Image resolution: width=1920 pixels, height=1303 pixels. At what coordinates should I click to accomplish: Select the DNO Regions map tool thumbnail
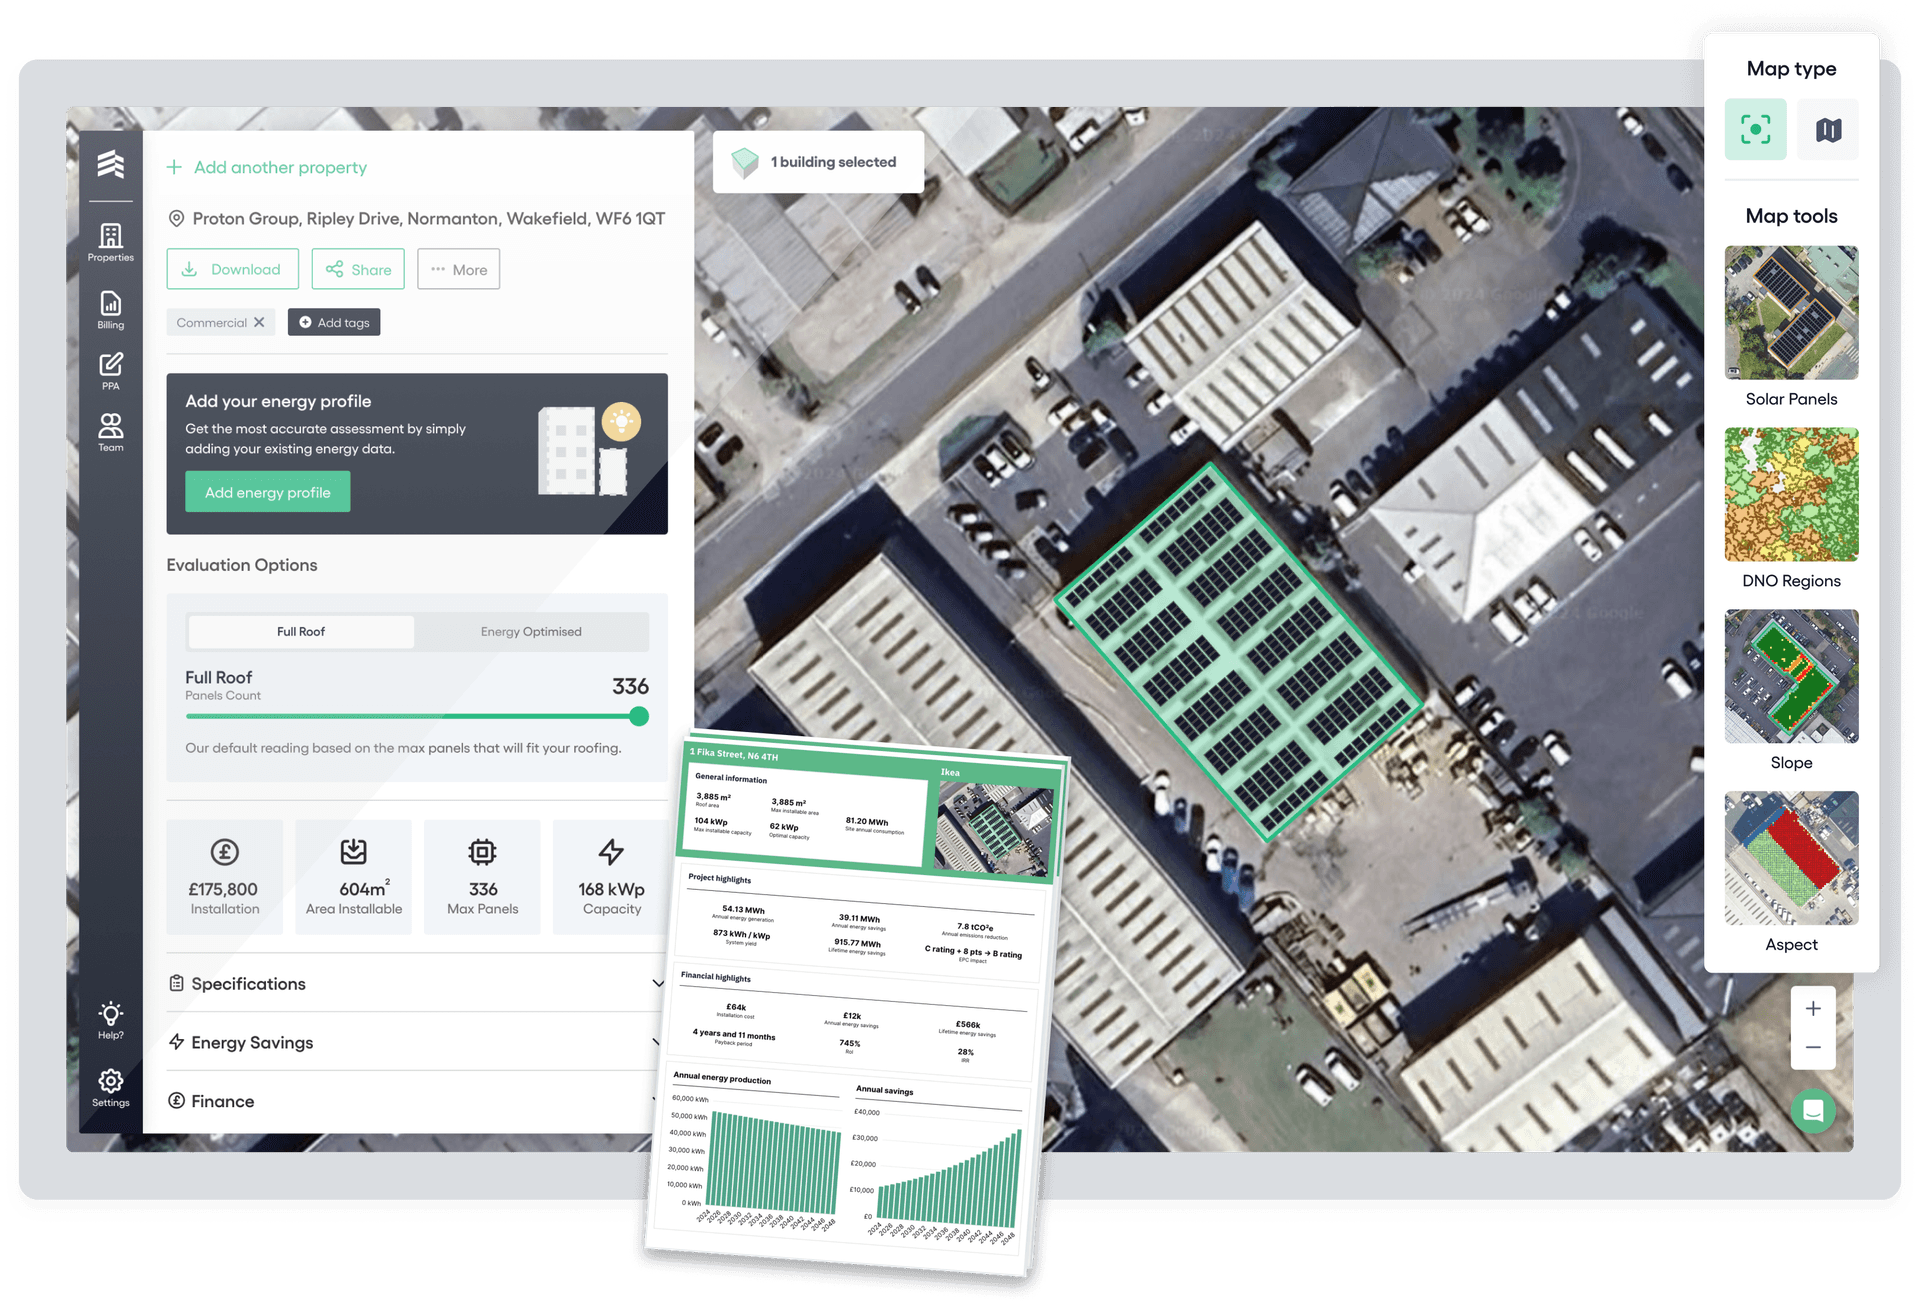[x=1791, y=494]
